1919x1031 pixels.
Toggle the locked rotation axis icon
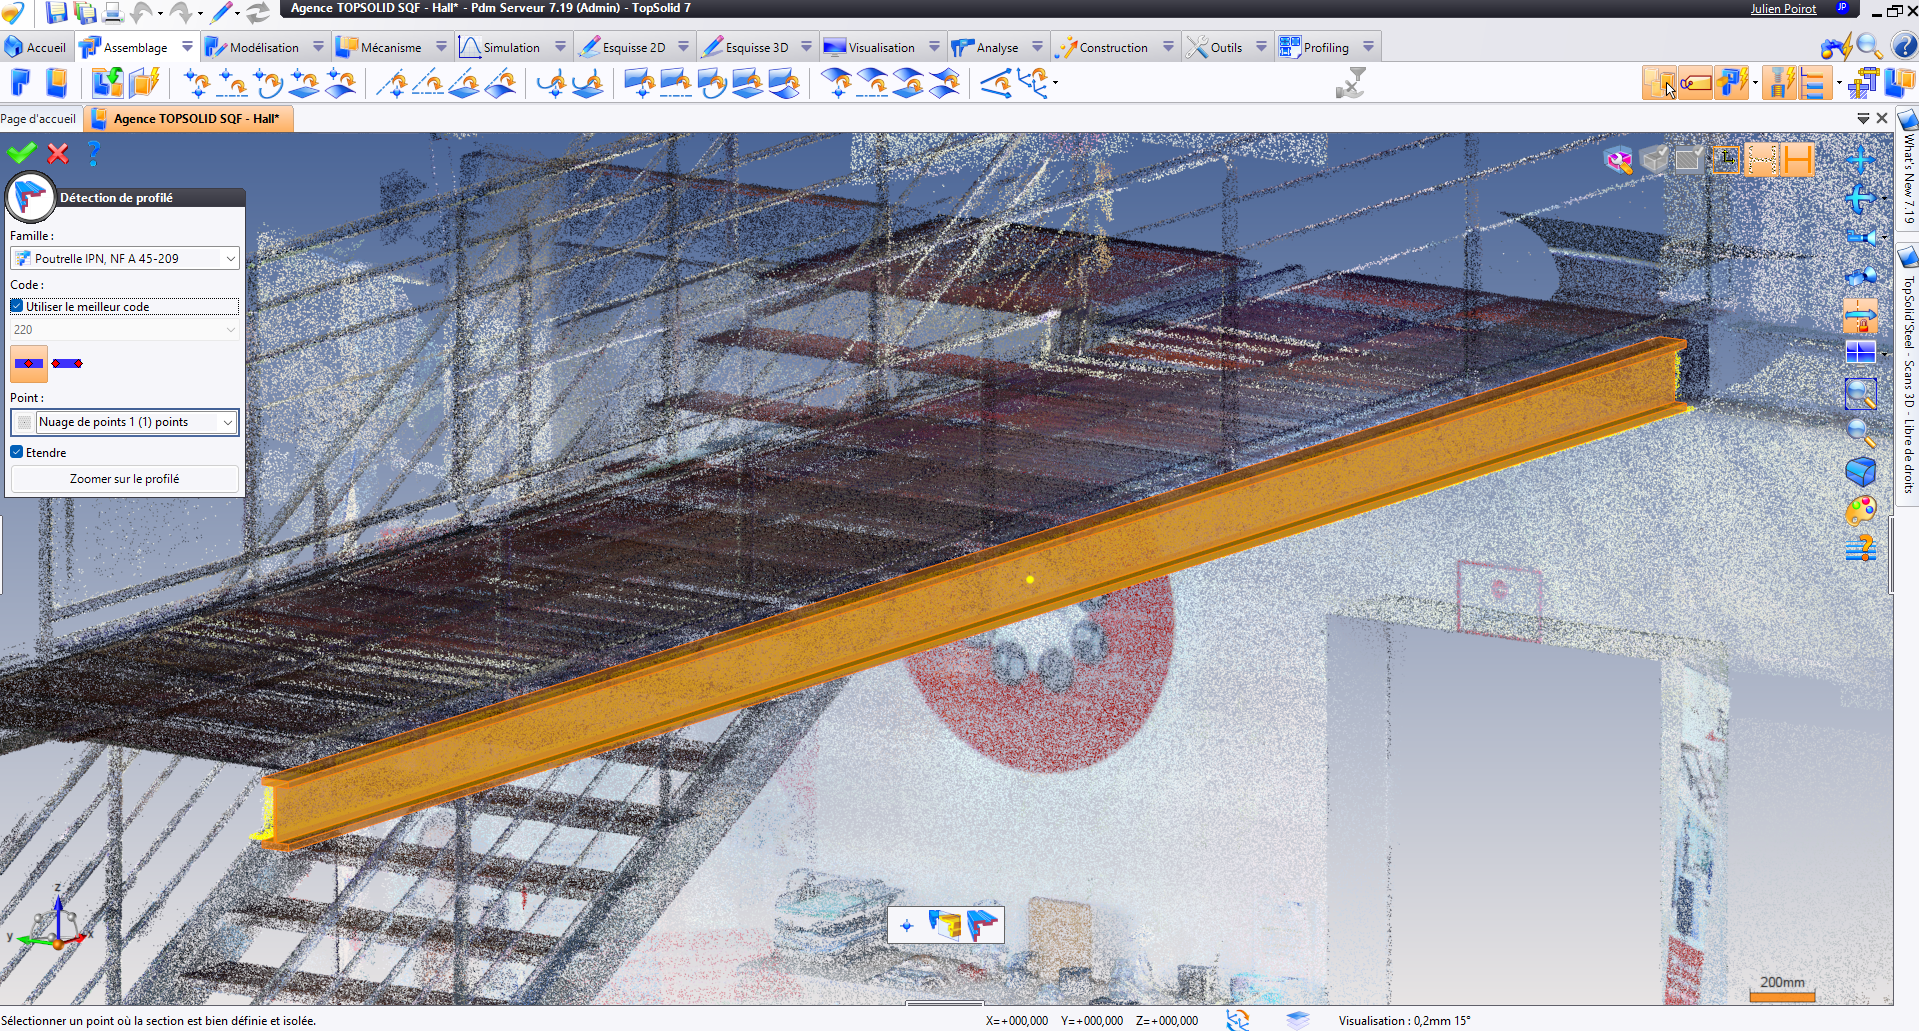pyautogui.click(x=1860, y=316)
